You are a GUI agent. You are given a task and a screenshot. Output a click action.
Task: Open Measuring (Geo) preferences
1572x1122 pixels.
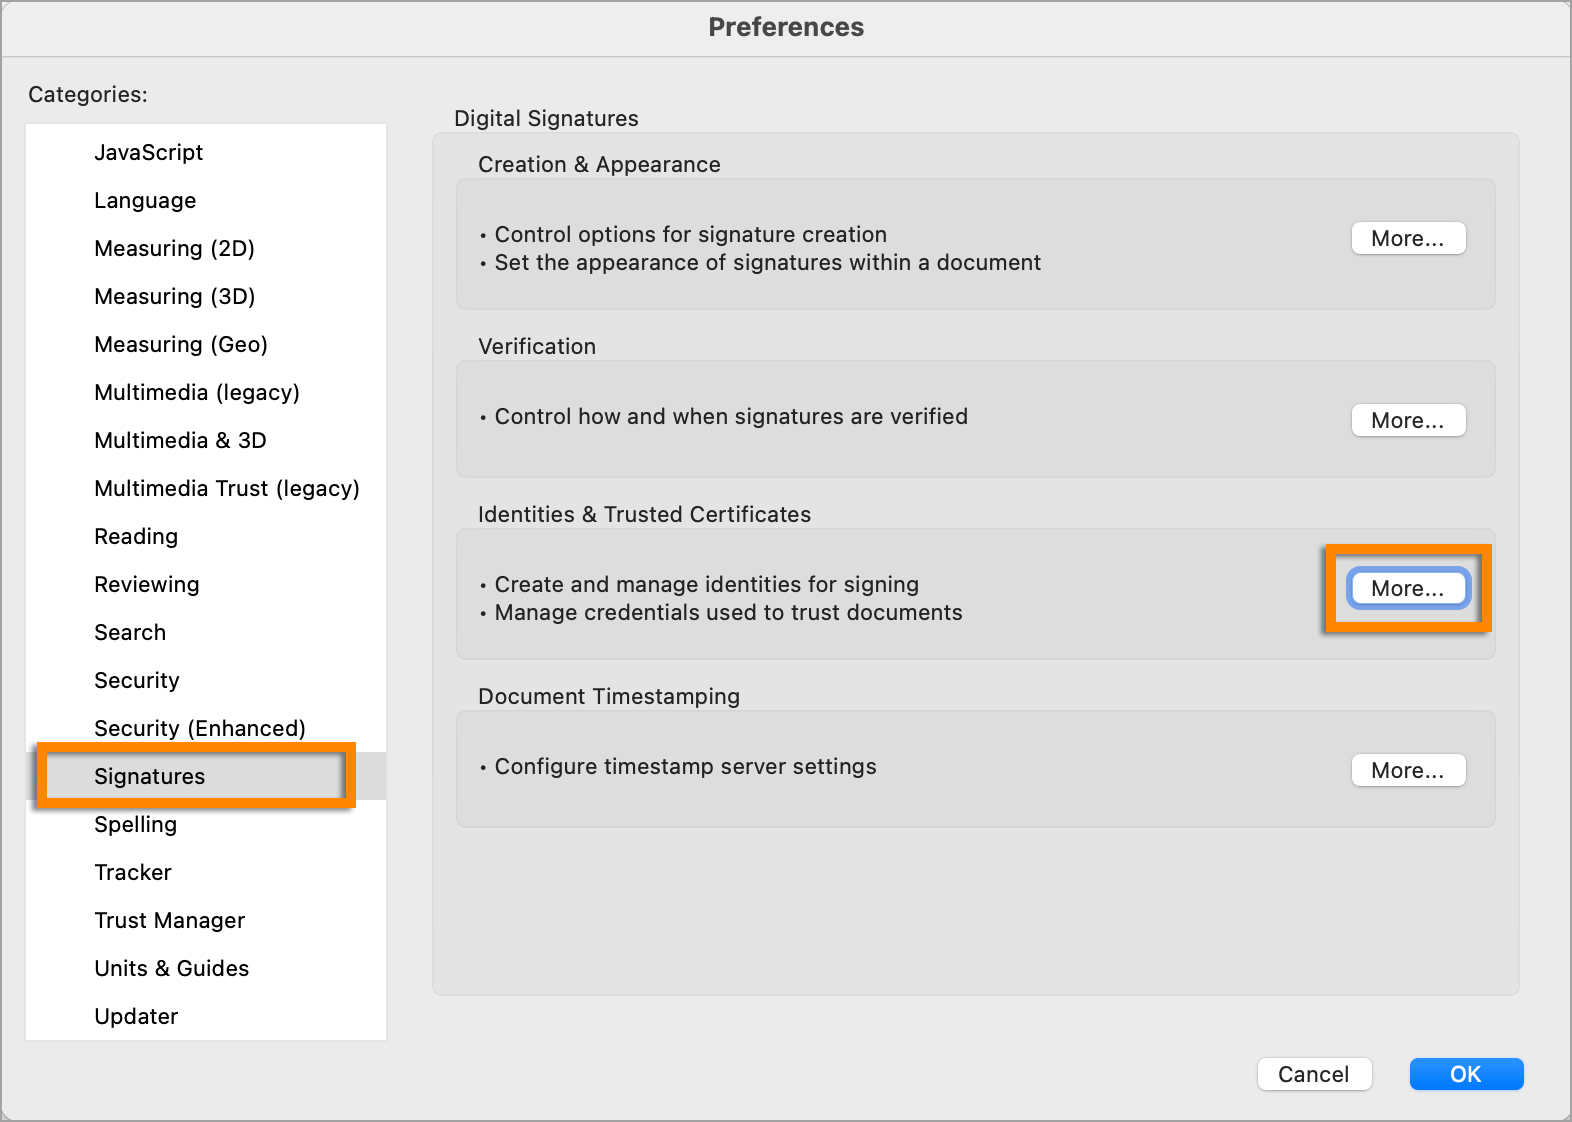click(x=180, y=344)
